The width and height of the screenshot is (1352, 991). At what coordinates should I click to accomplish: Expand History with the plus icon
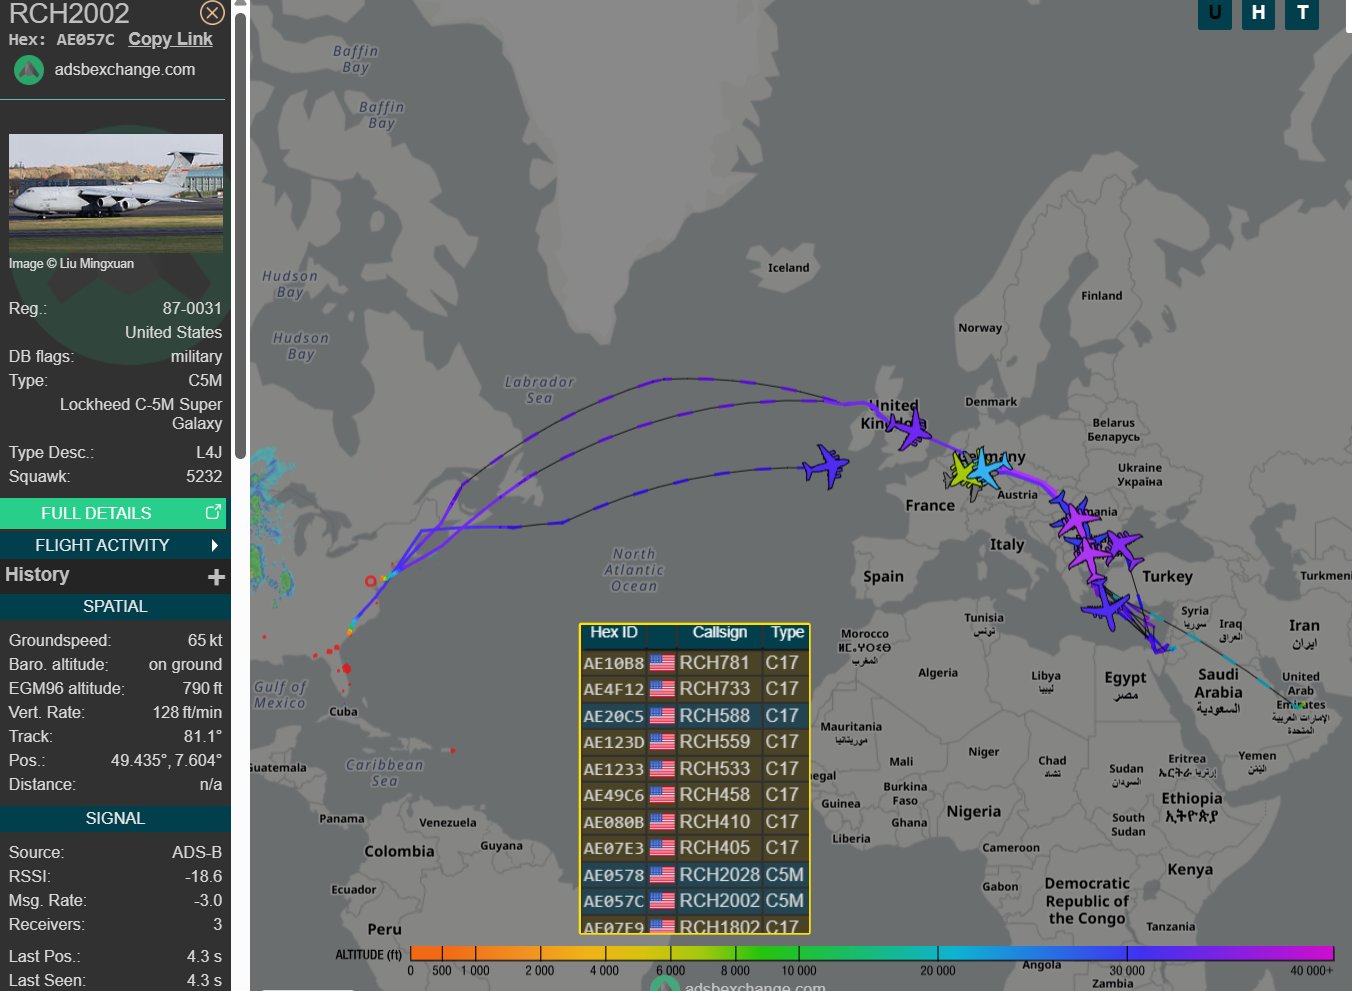(x=216, y=577)
